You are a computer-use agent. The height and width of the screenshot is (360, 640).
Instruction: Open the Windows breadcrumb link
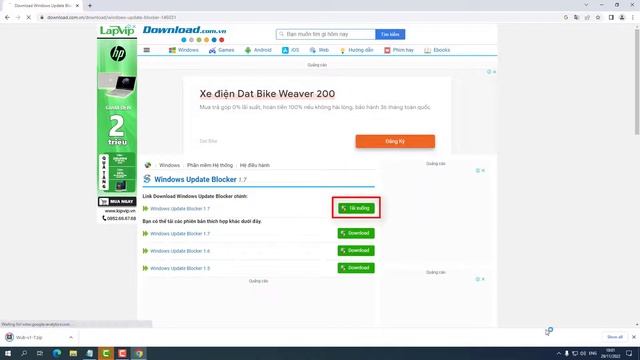point(169,165)
